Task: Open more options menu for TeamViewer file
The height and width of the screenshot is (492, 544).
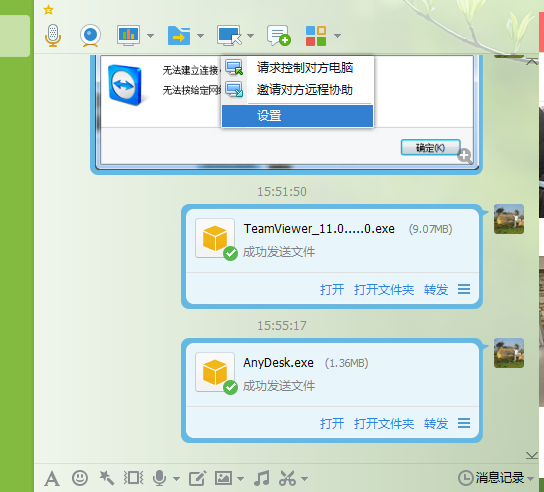Action: pyautogui.click(x=464, y=289)
